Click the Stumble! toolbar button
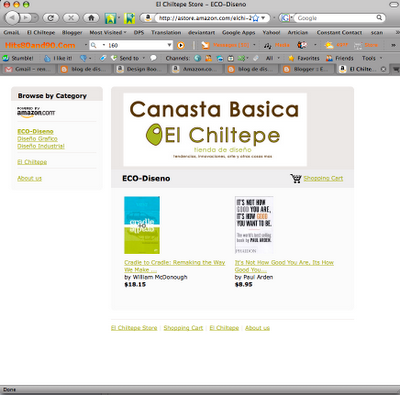This screenshot has width=400, height=395. click(18, 58)
